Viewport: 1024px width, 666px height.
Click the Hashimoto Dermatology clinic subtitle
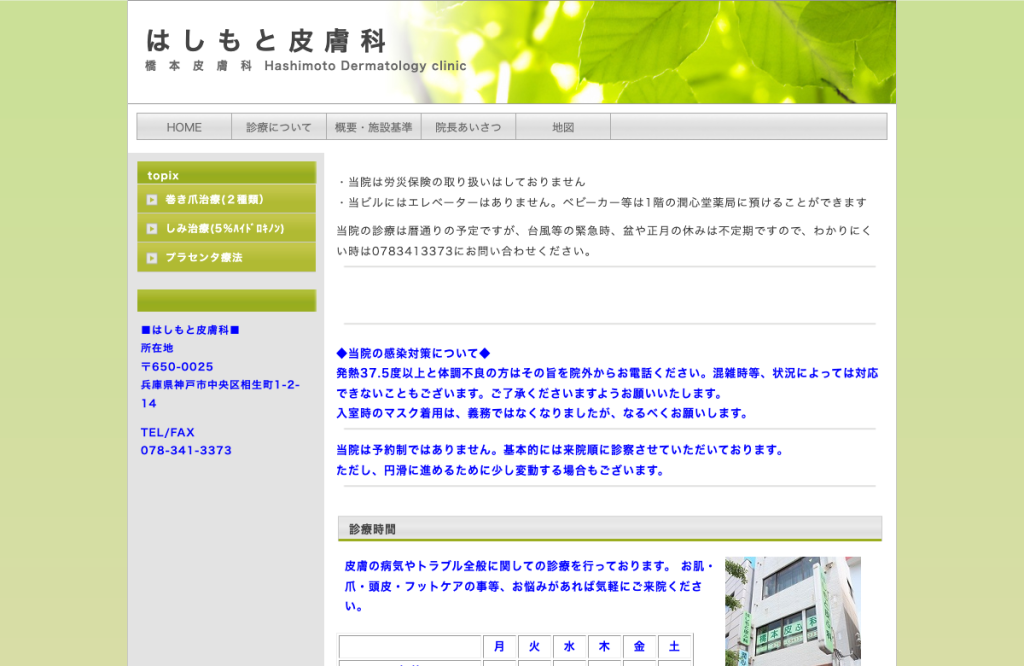pyautogui.click(x=365, y=66)
